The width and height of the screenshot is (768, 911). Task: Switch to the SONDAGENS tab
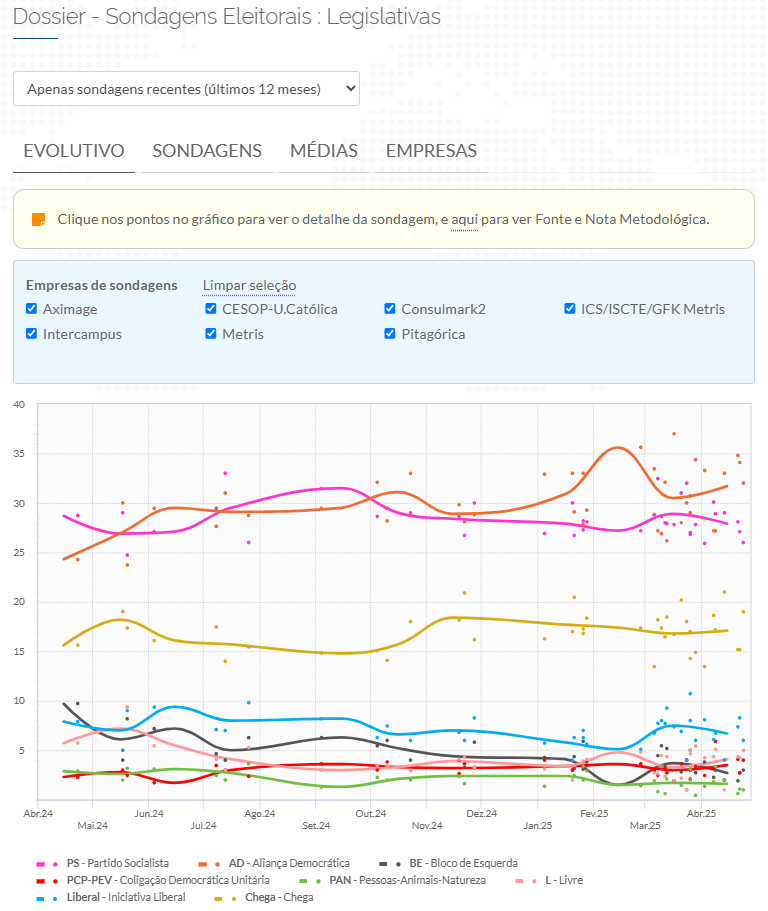pos(207,151)
